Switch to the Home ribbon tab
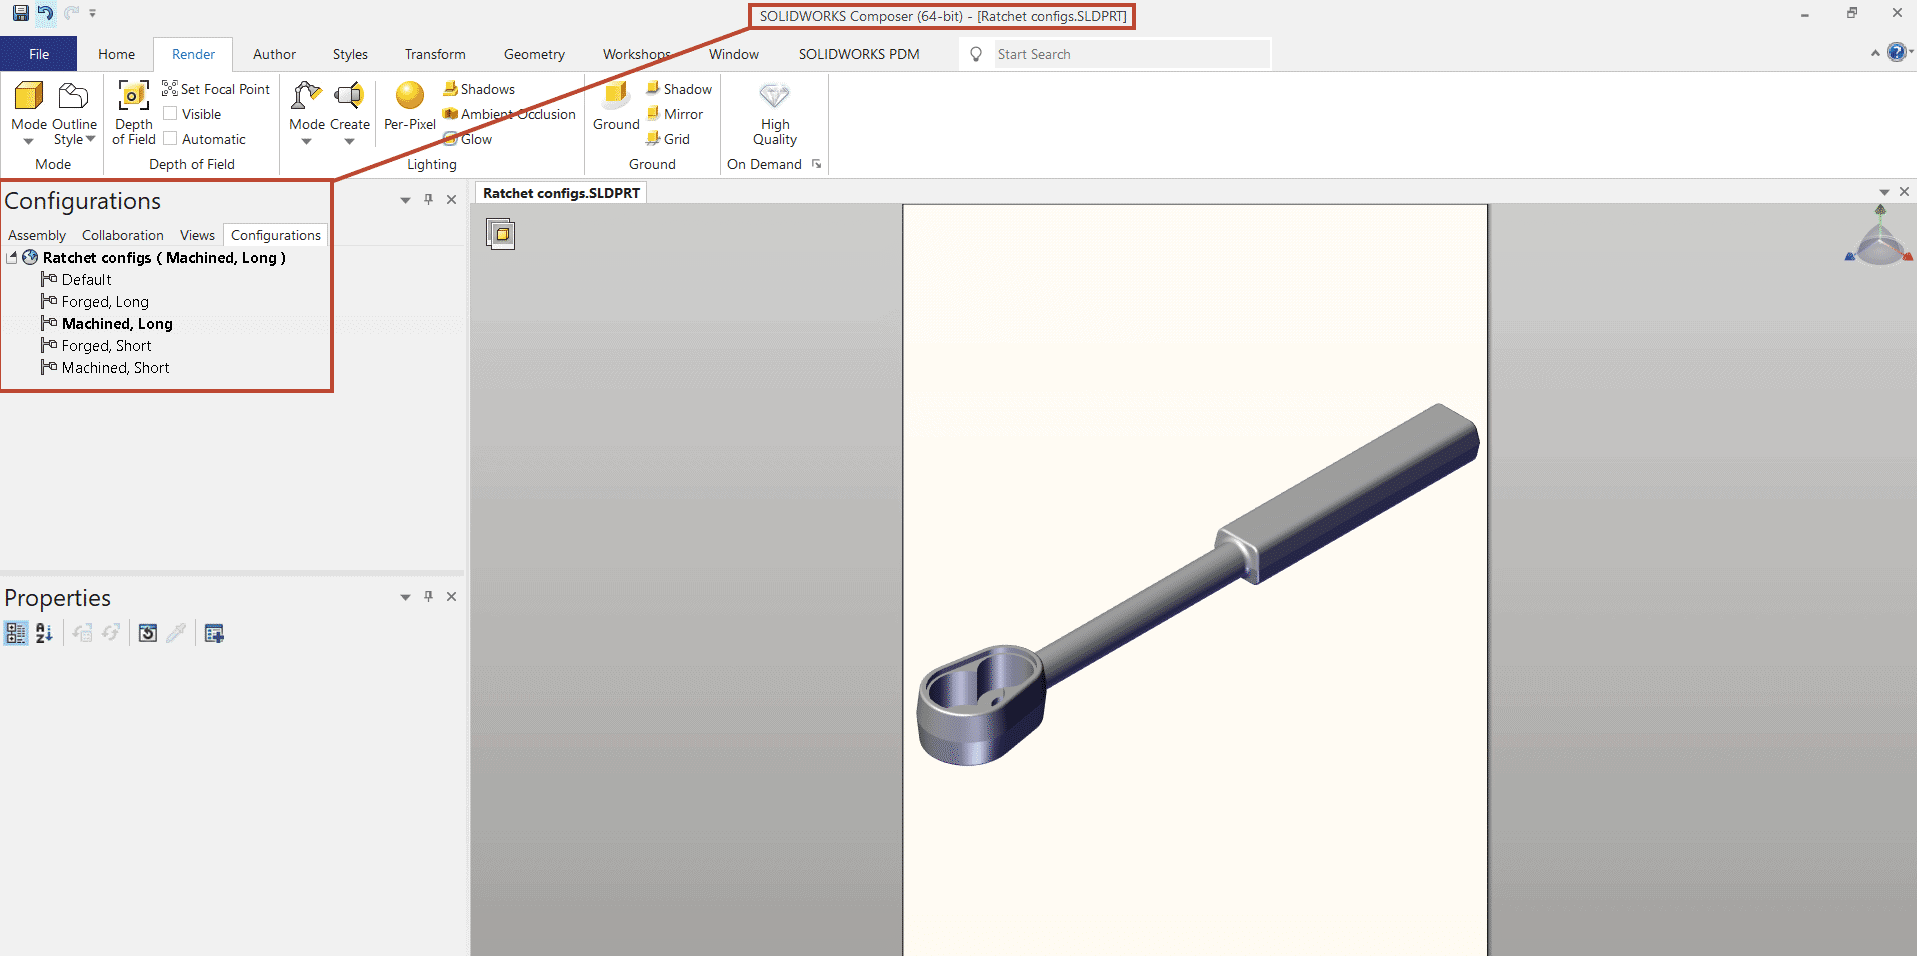The height and width of the screenshot is (956, 1917). pyautogui.click(x=116, y=54)
